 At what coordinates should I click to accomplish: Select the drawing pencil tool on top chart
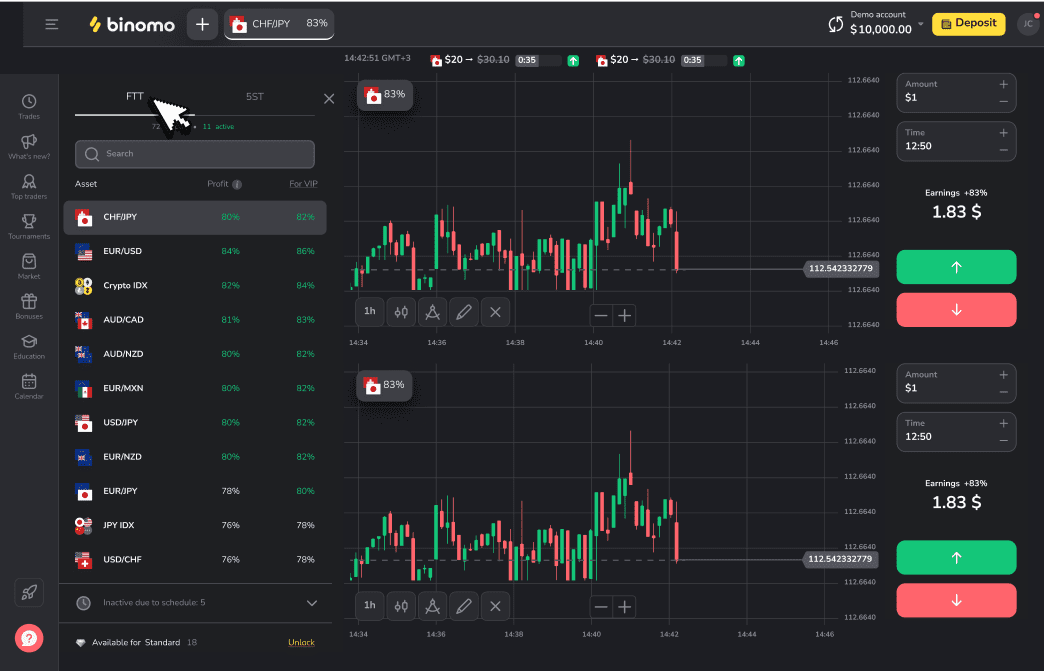click(463, 312)
